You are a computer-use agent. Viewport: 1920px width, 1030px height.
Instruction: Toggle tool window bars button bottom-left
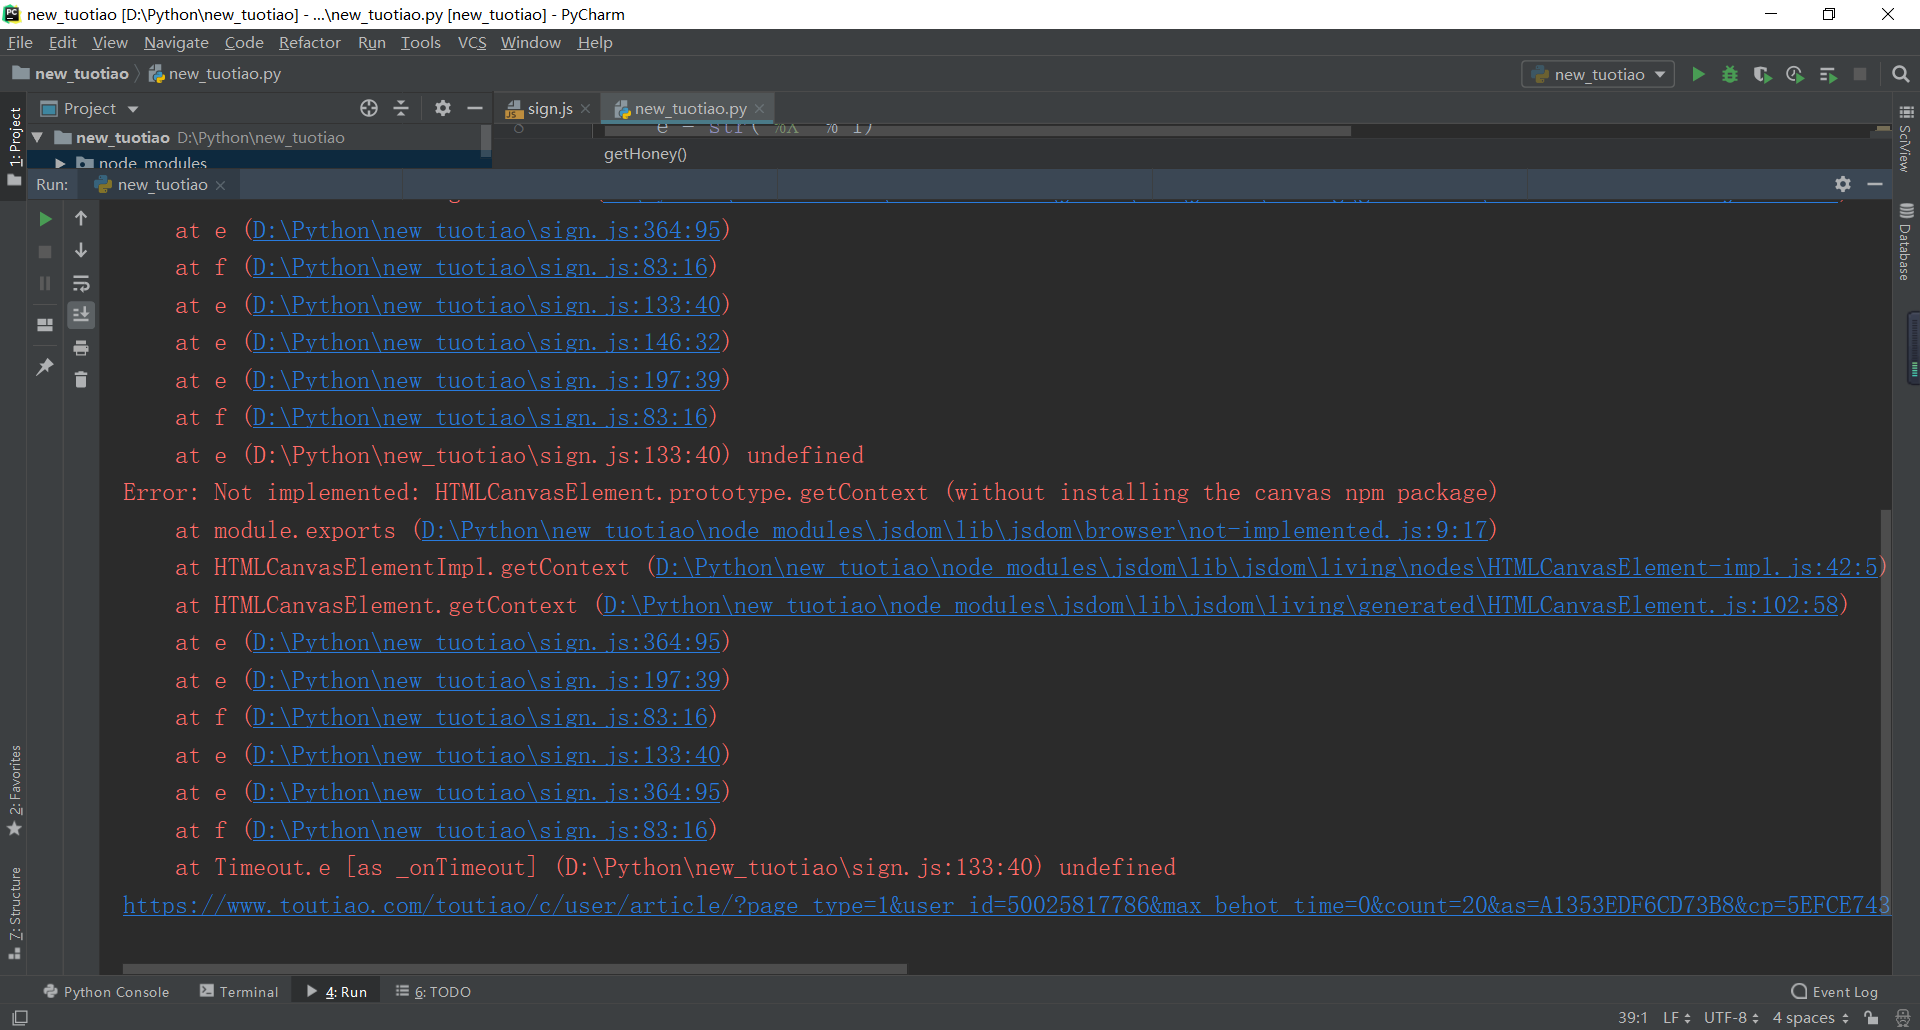click(20, 1018)
